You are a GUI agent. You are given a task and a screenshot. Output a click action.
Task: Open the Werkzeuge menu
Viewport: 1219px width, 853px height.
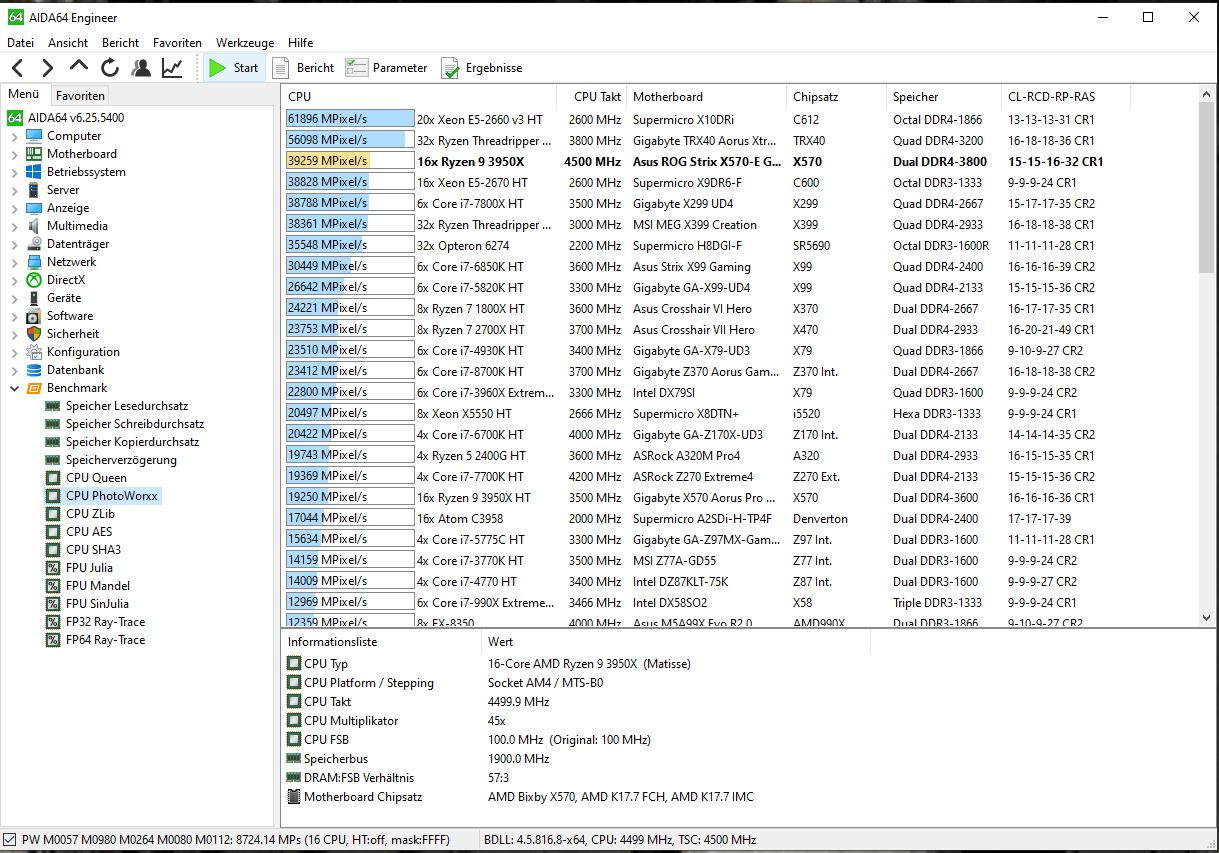245,43
